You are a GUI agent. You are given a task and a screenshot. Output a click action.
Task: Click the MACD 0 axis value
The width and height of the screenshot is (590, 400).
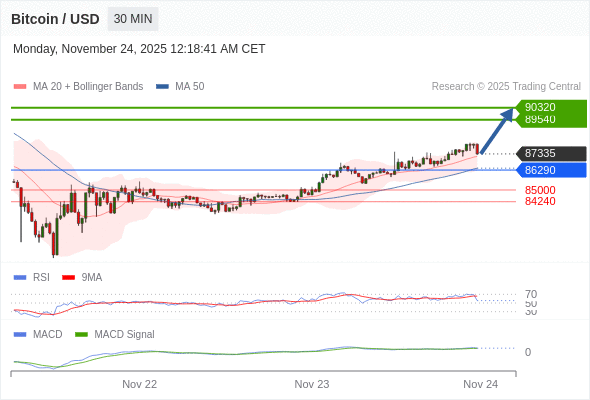tap(528, 352)
